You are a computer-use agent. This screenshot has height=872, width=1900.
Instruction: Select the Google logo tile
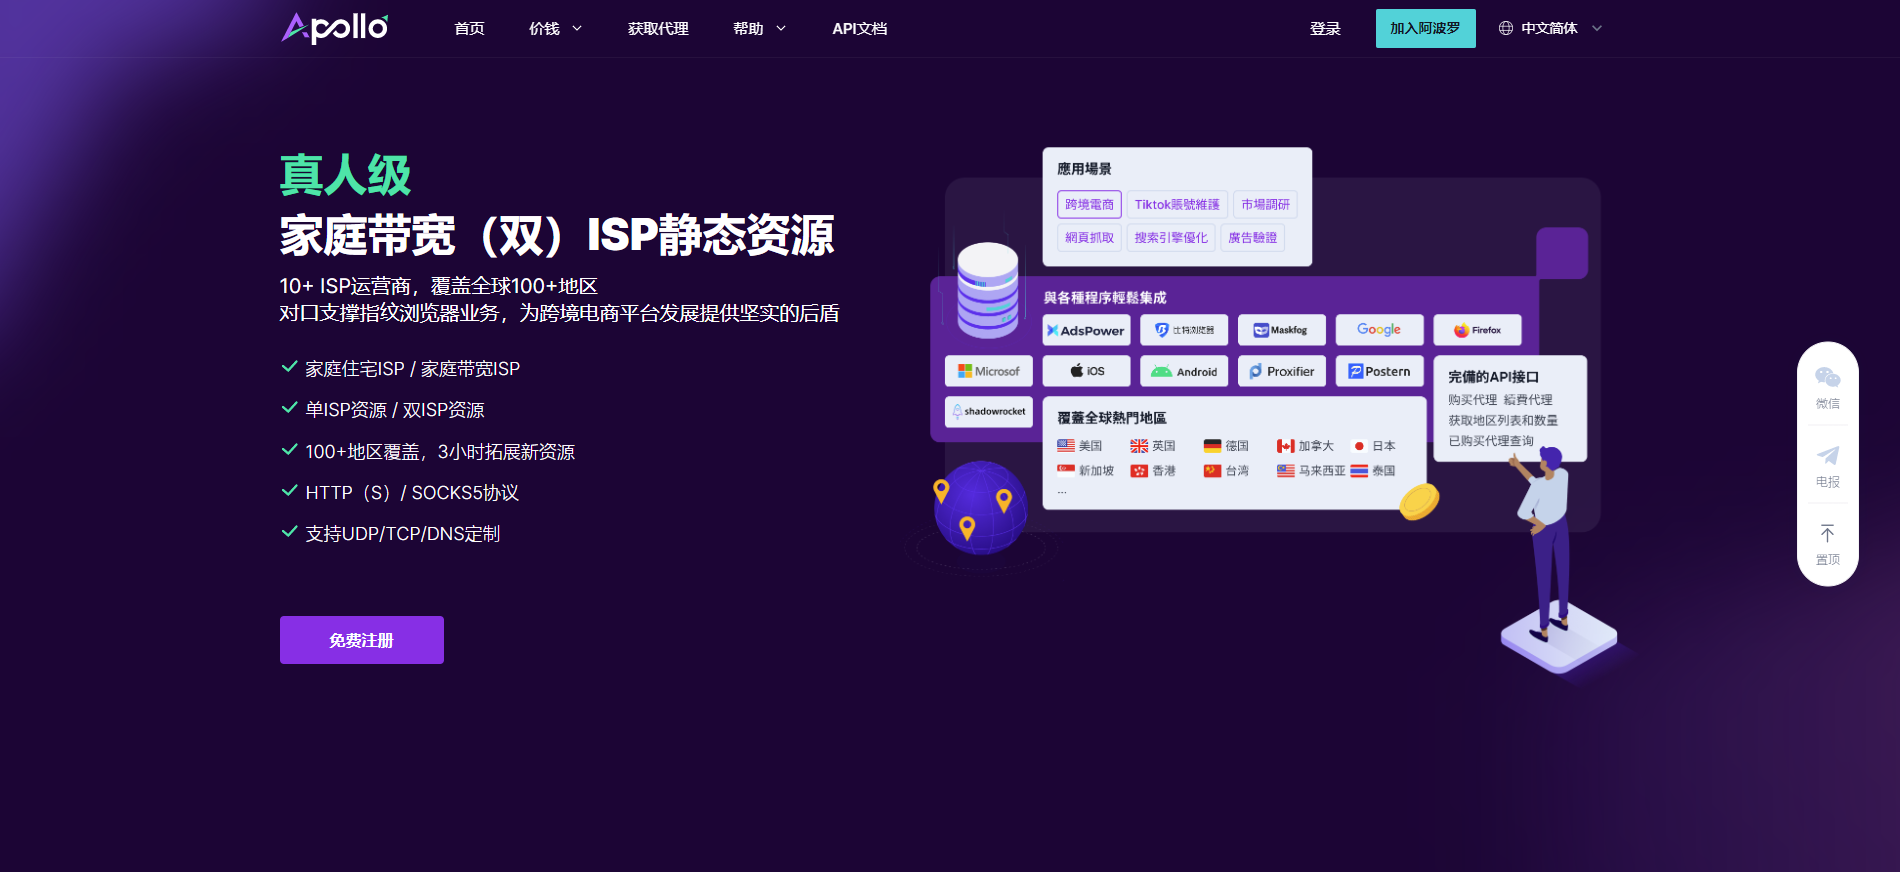(x=1379, y=330)
